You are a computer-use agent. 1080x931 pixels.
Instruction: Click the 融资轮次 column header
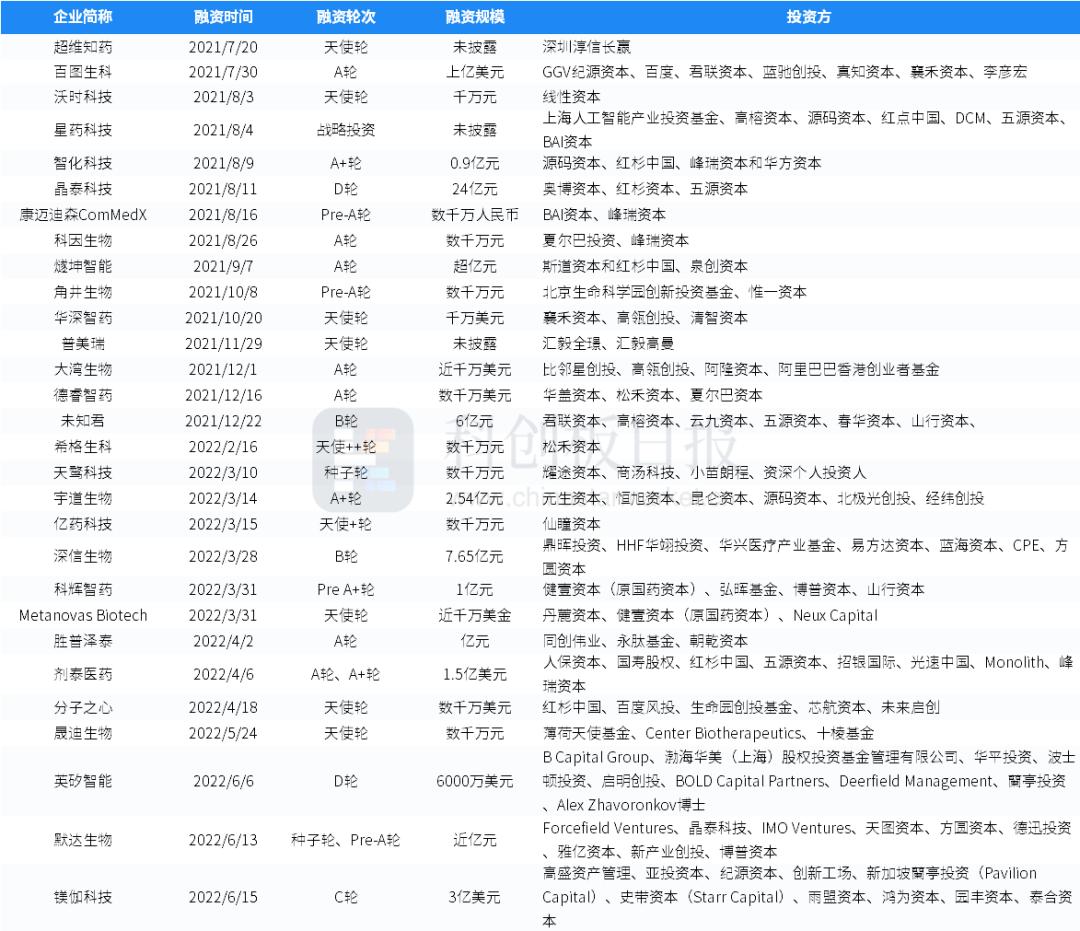point(346,17)
